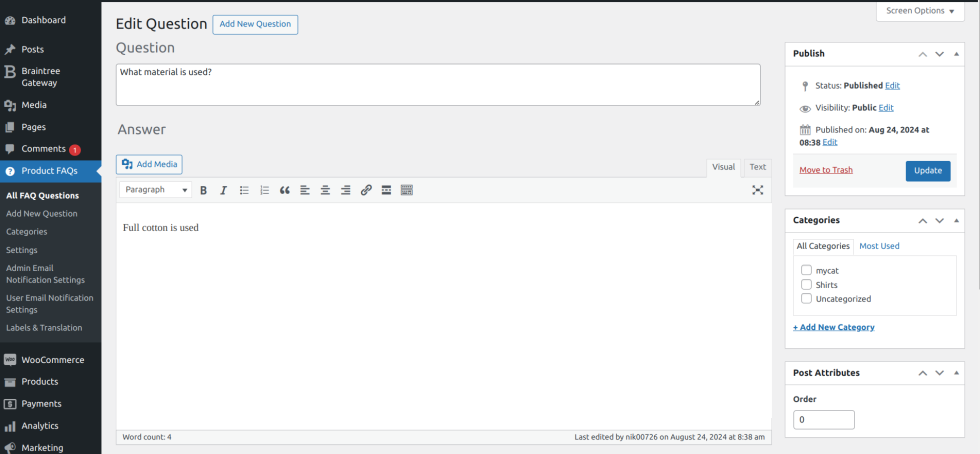The height and width of the screenshot is (454, 980).
Task: Move Publish box down
Action: (939, 54)
